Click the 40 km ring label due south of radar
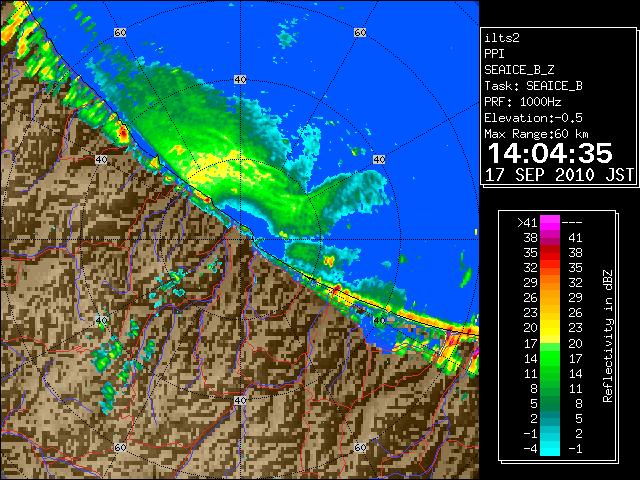 (240, 400)
